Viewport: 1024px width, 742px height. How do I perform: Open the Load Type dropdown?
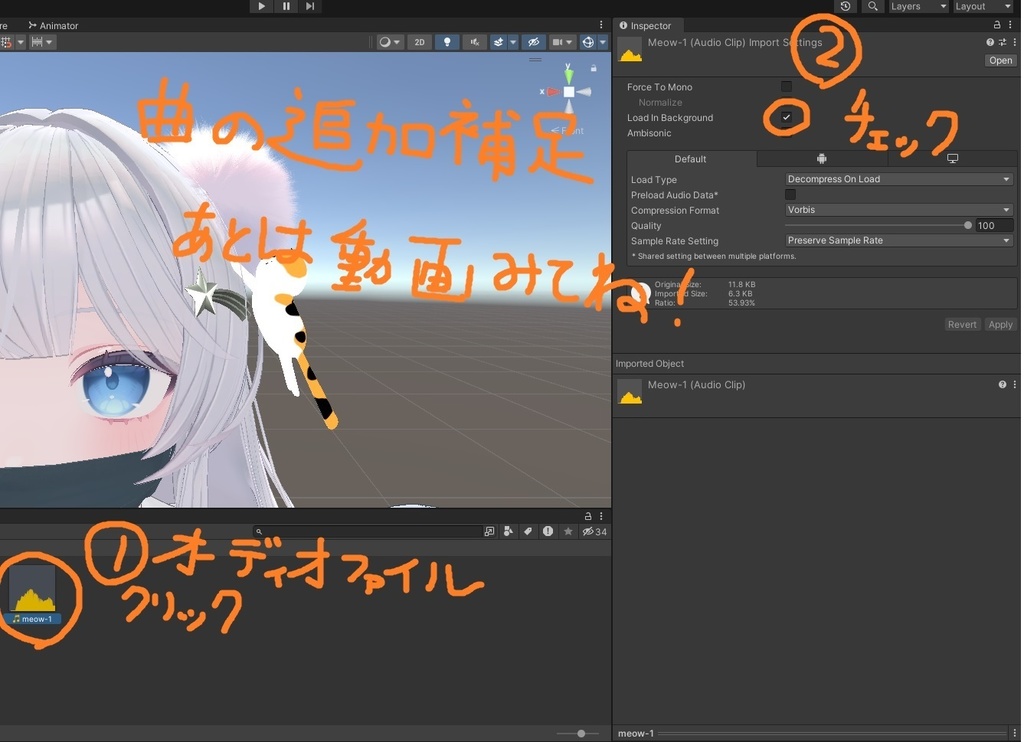897,179
